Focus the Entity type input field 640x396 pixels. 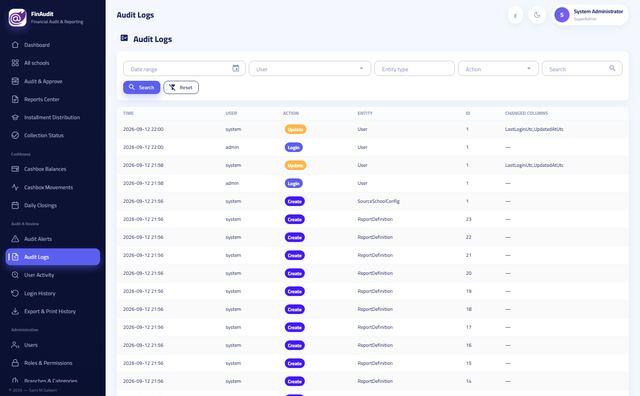click(x=414, y=69)
